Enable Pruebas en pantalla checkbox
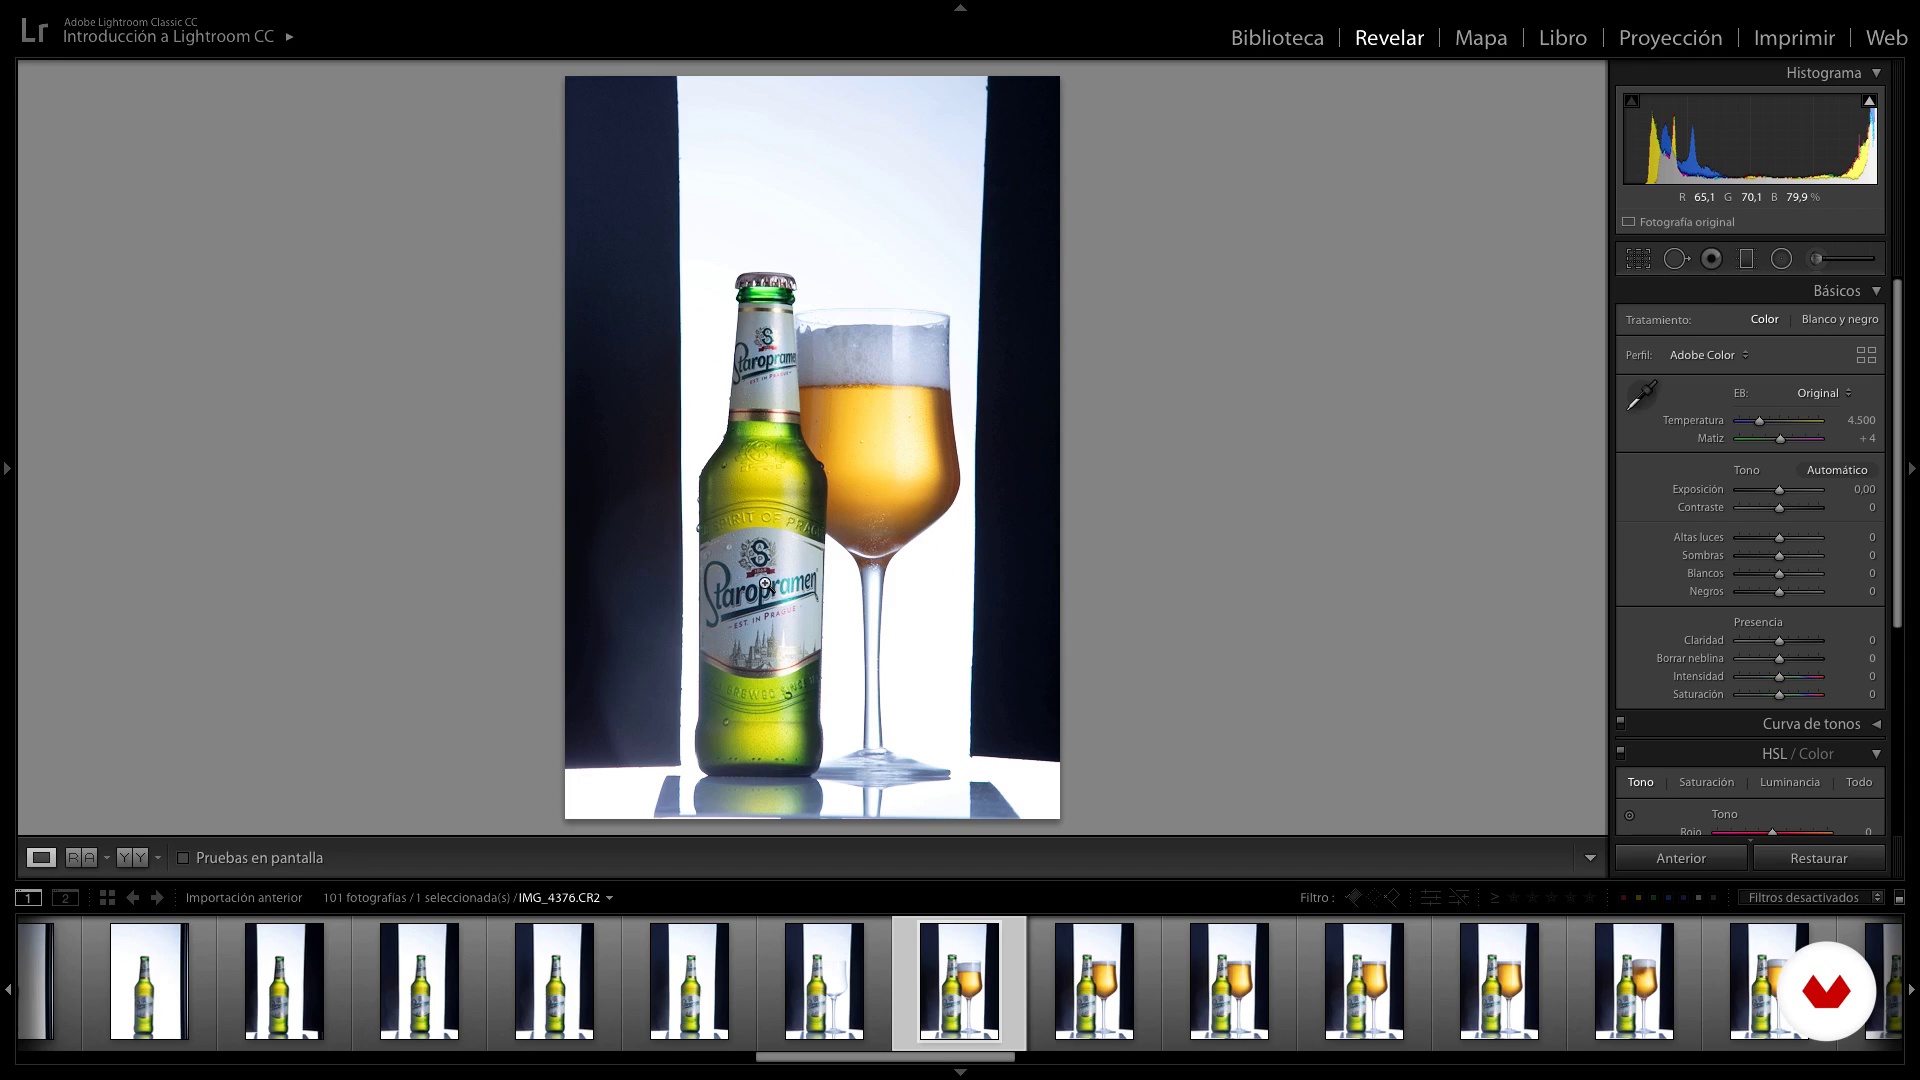 click(x=183, y=858)
